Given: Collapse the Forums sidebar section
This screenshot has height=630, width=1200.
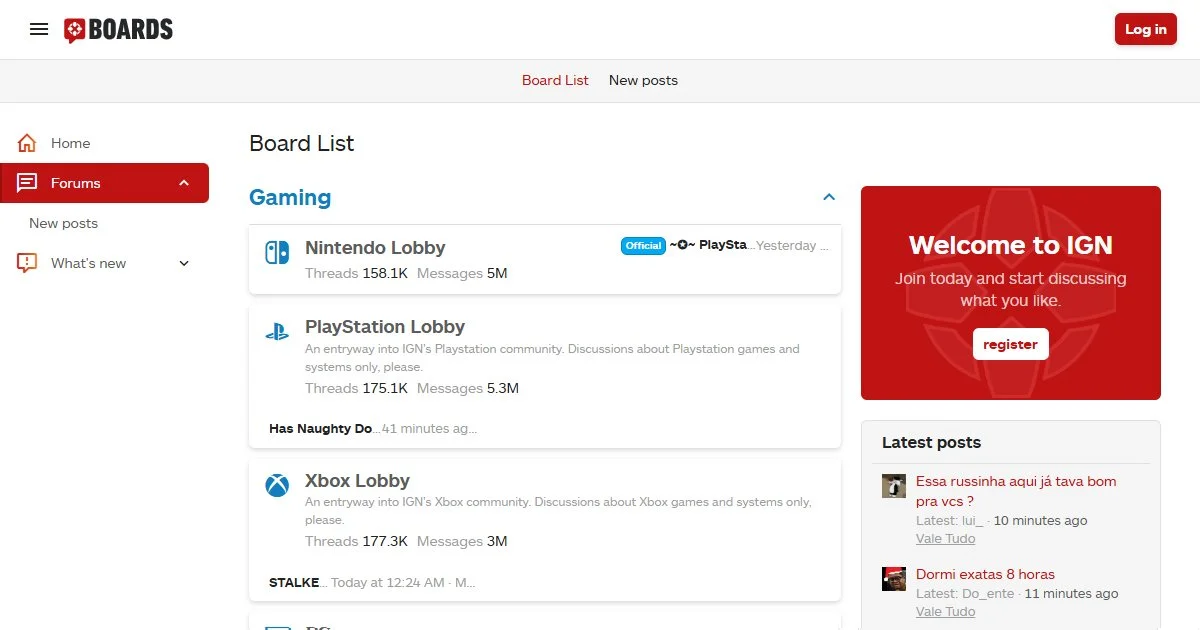Looking at the screenshot, I should tap(184, 183).
